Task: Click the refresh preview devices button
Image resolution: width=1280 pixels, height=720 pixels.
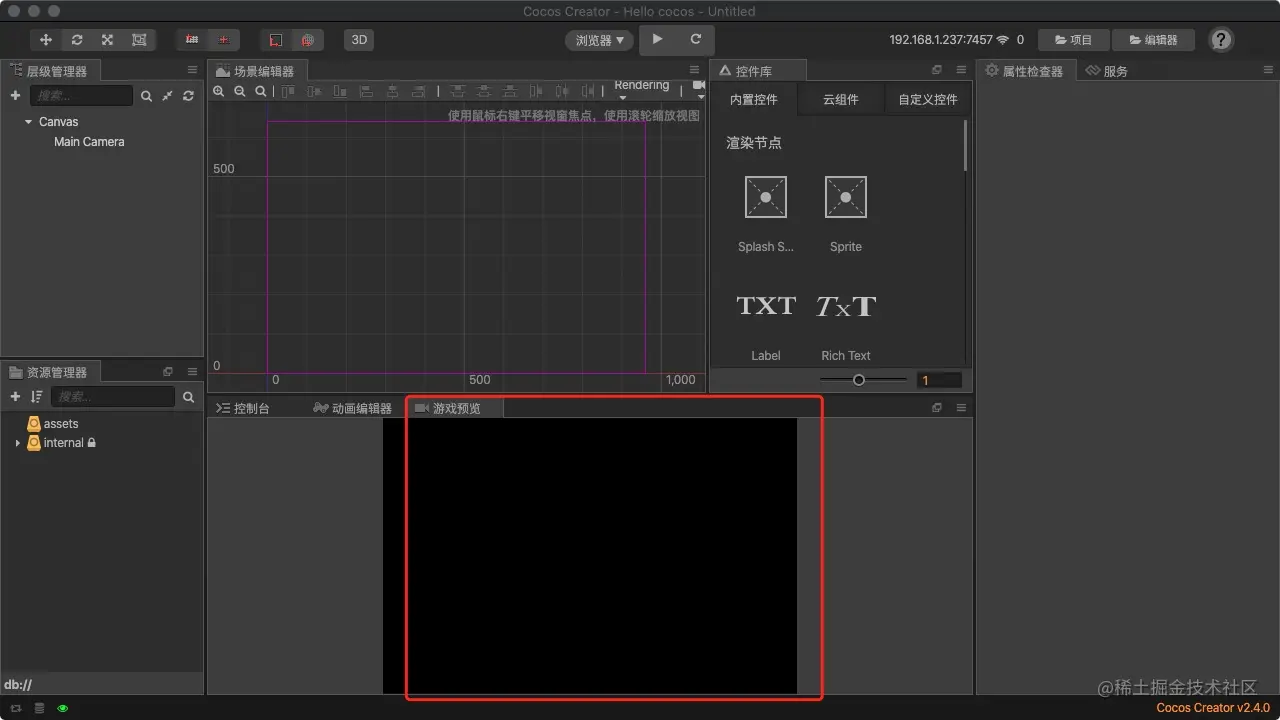Action: tap(696, 39)
